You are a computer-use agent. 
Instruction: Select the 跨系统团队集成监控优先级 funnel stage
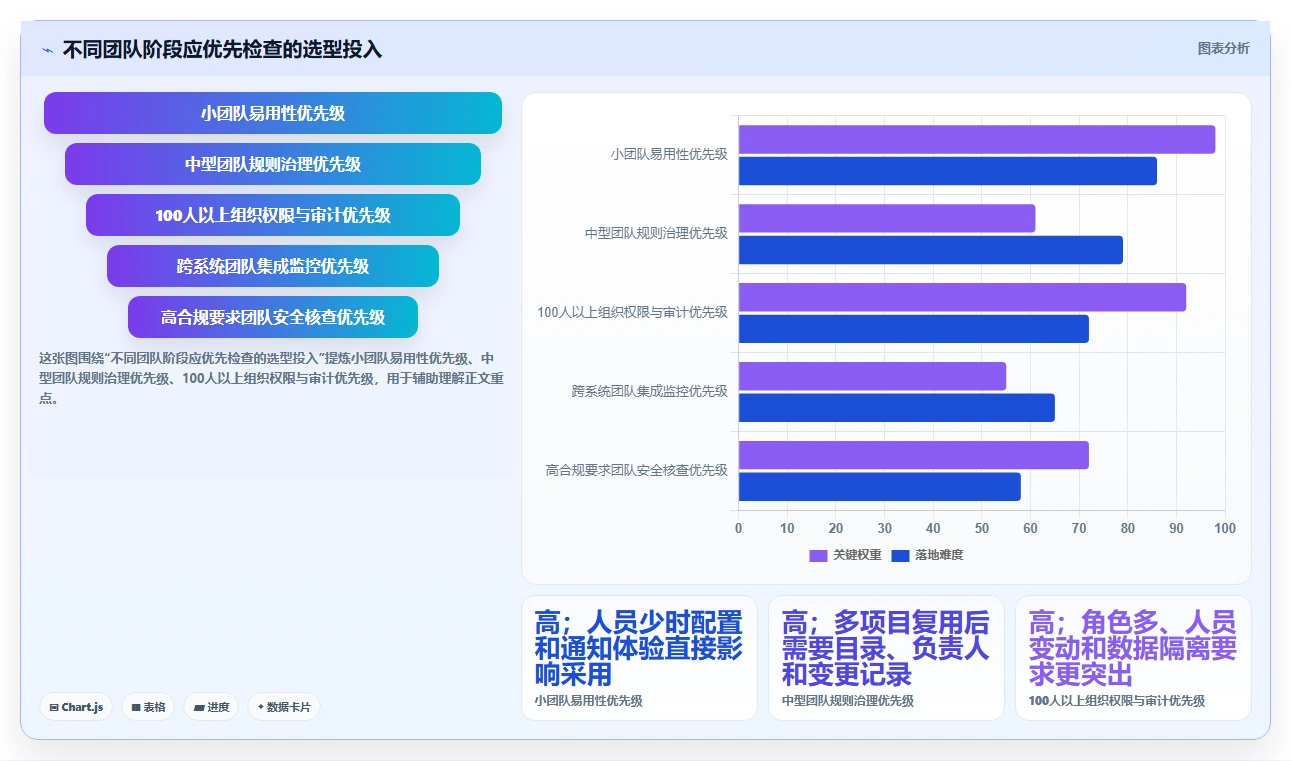tap(273, 266)
